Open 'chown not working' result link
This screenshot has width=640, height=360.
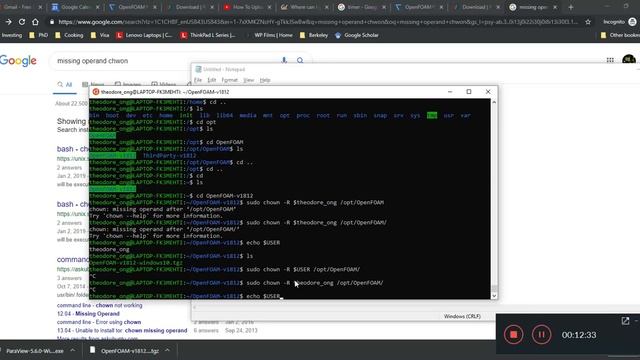coord(100,305)
